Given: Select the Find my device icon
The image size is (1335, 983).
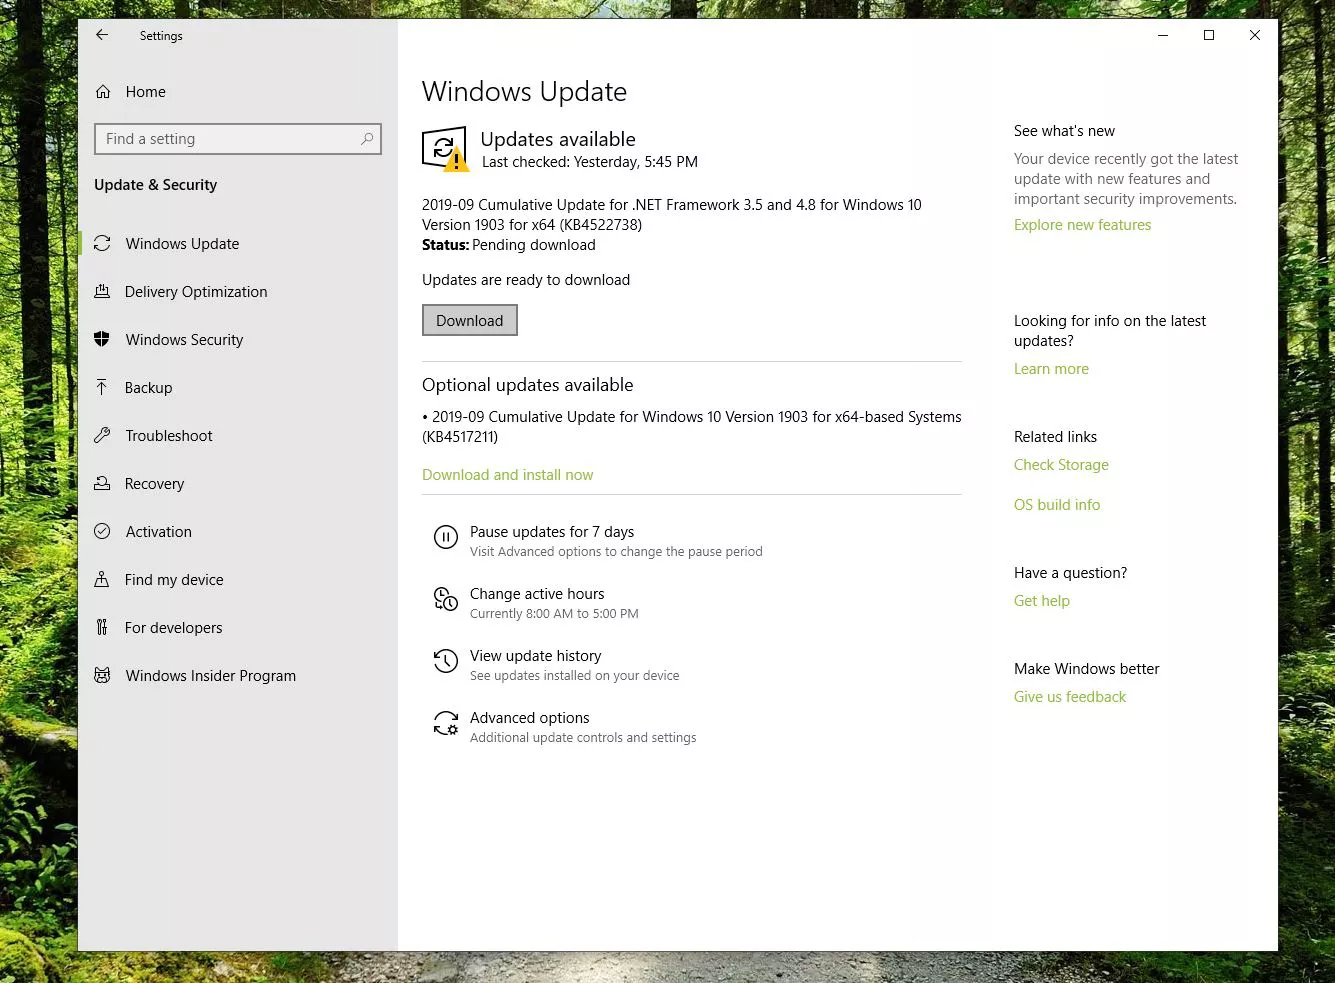Looking at the screenshot, I should click(103, 579).
